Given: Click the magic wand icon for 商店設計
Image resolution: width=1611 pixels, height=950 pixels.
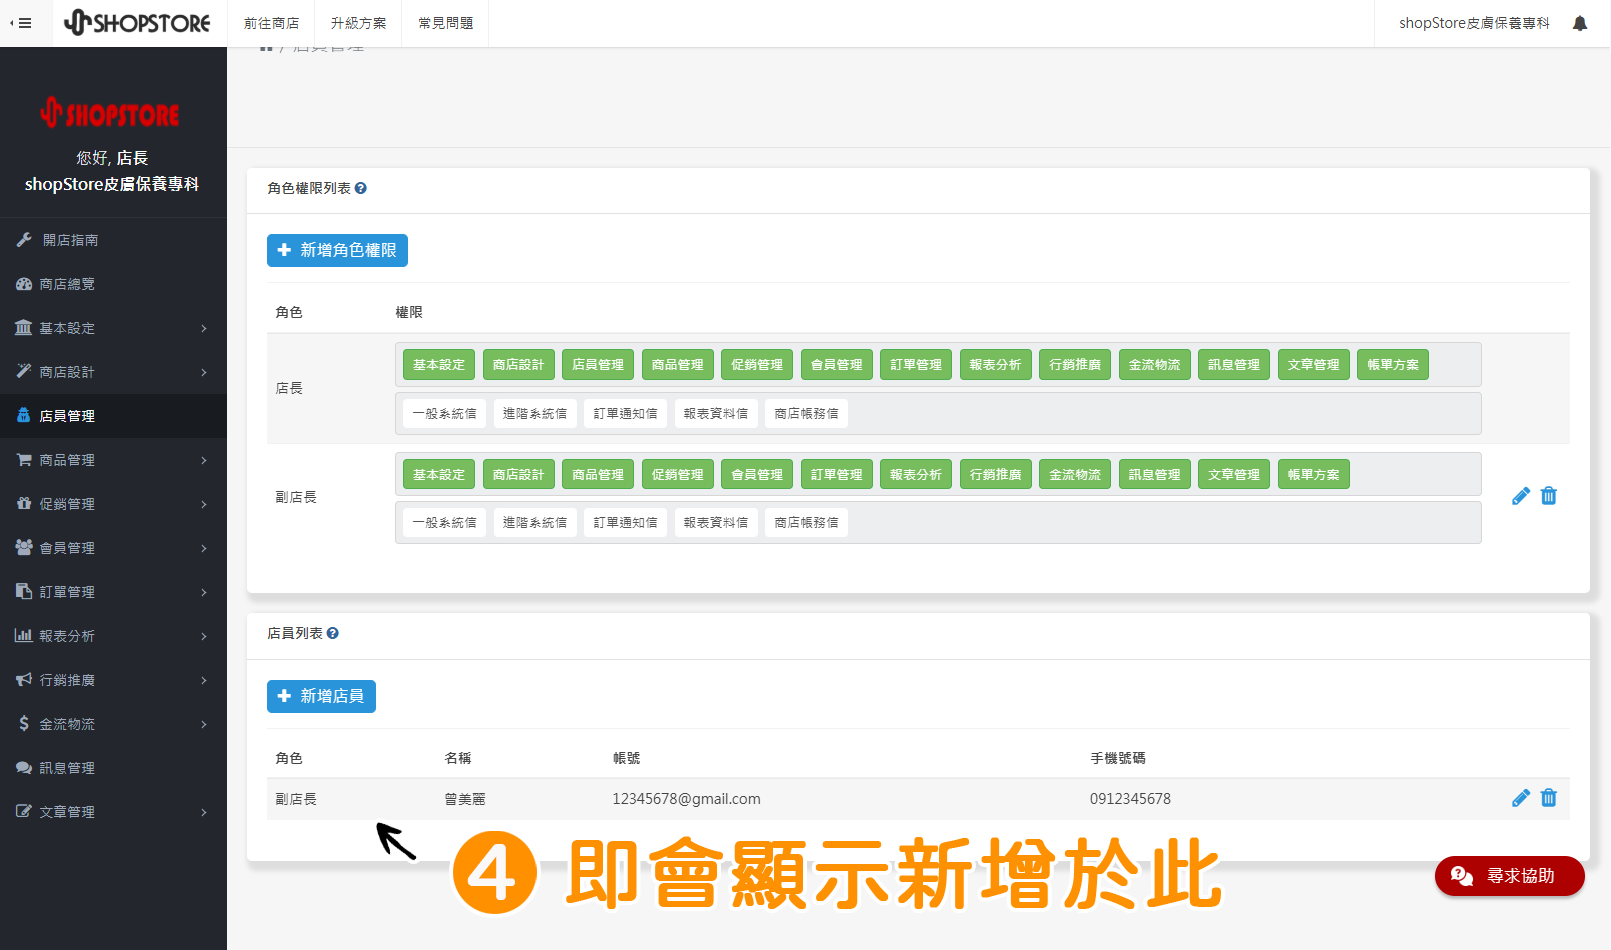Looking at the screenshot, I should tap(24, 372).
